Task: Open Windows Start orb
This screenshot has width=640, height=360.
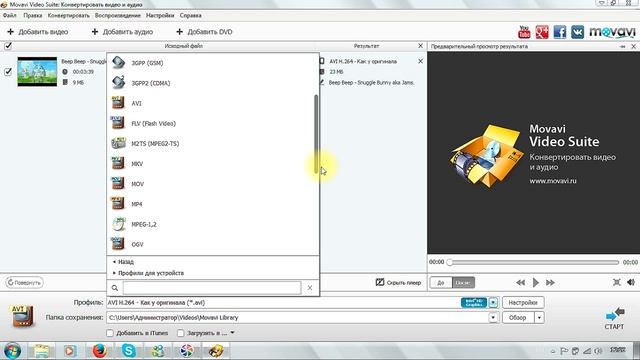Action: (12, 351)
